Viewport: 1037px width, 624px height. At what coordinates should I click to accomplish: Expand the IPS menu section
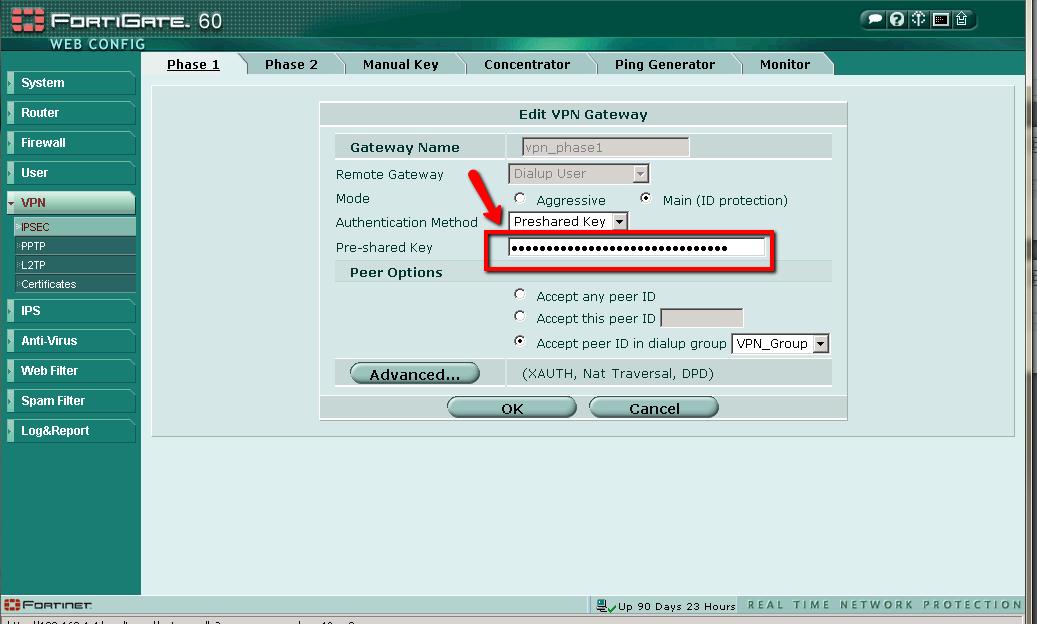click(71, 311)
